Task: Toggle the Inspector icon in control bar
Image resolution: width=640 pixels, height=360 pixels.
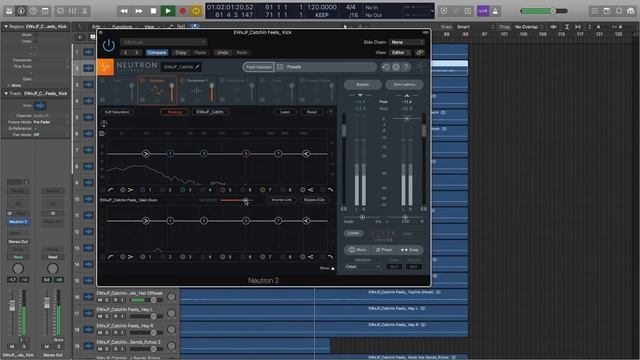Action: (x=21, y=11)
